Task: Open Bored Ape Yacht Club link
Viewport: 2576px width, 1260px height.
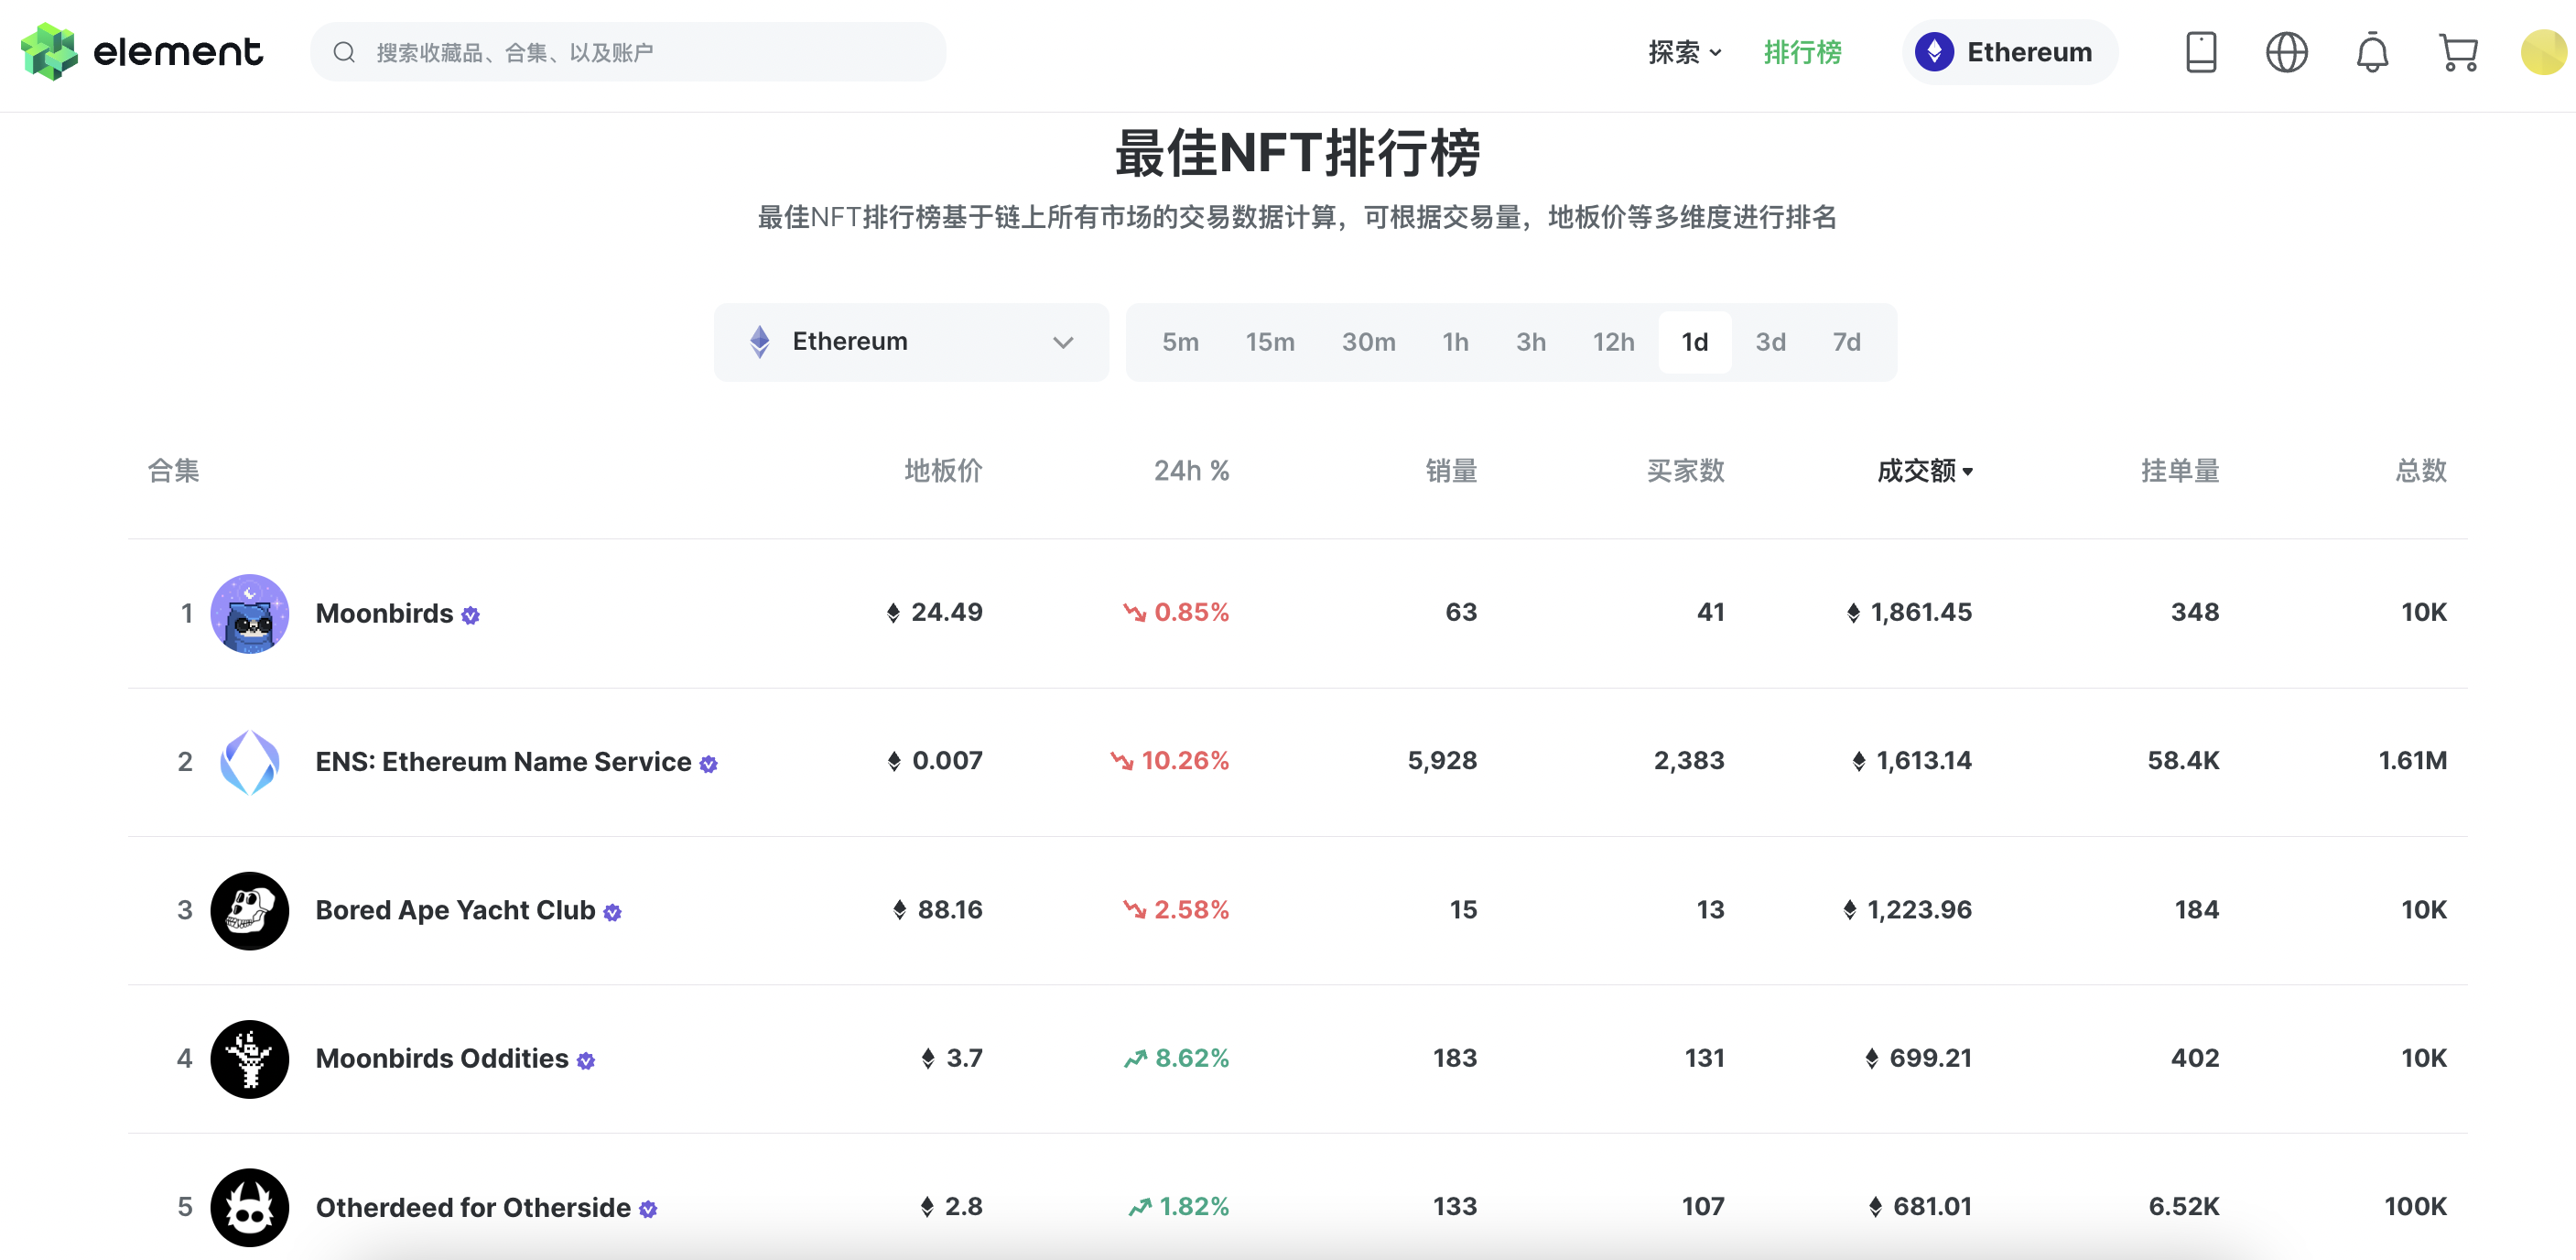Action: click(455, 910)
